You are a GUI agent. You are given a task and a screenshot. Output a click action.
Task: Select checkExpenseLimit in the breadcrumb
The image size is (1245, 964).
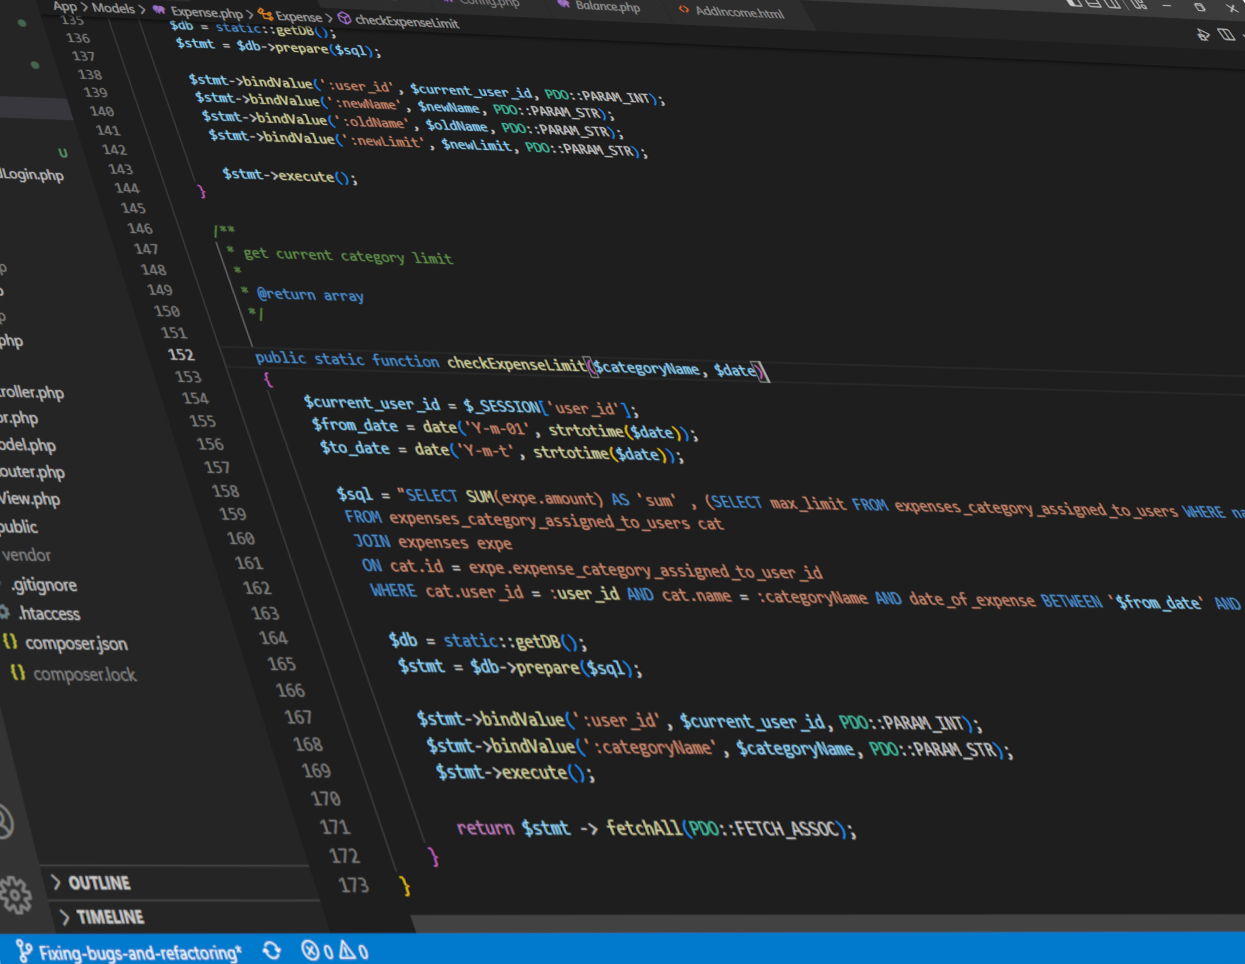coord(406,21)
